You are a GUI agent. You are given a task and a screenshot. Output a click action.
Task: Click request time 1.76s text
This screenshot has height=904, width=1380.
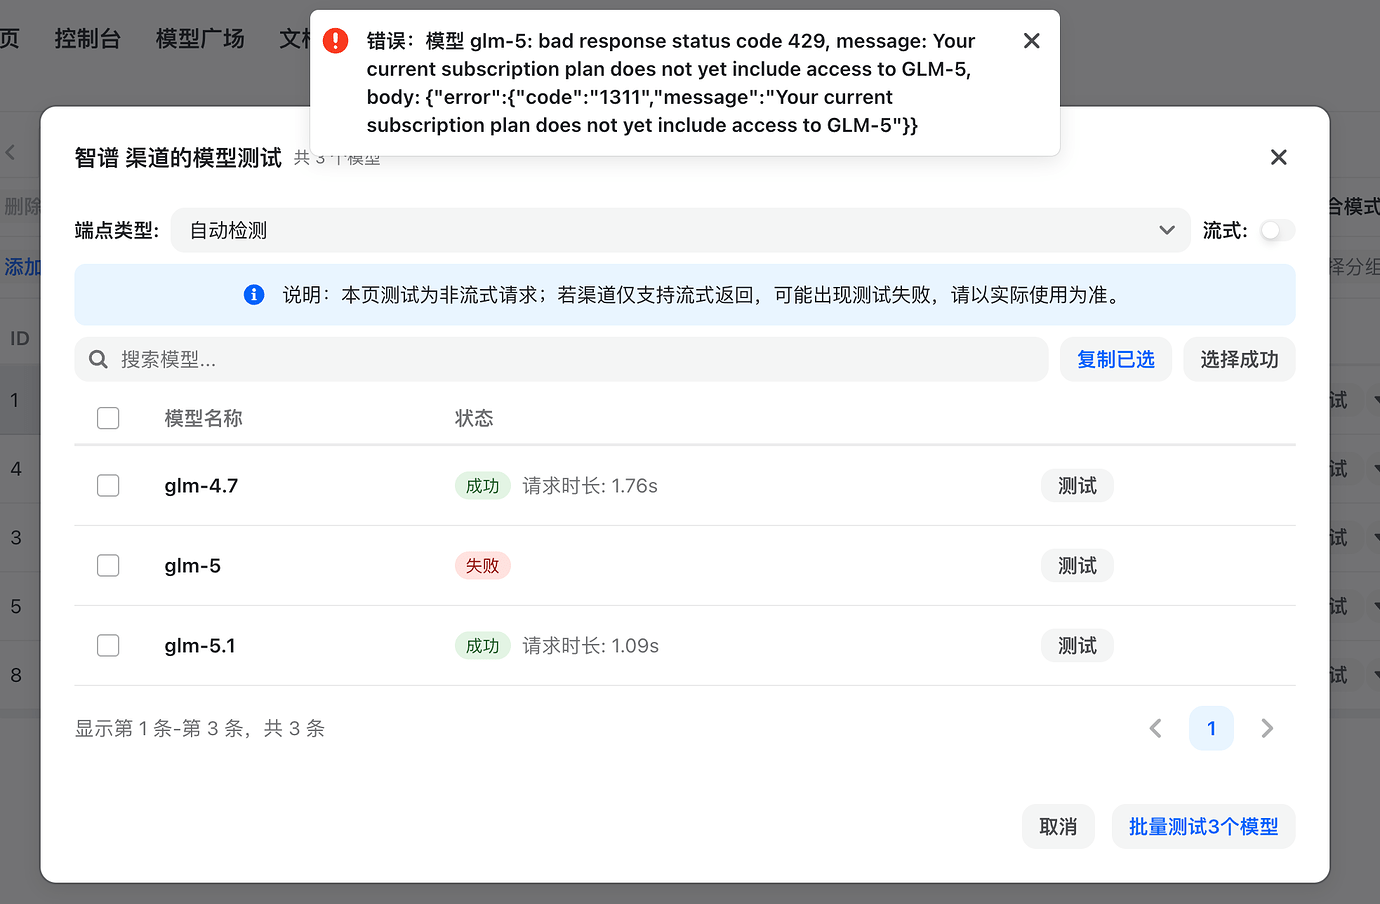(590, 486)
